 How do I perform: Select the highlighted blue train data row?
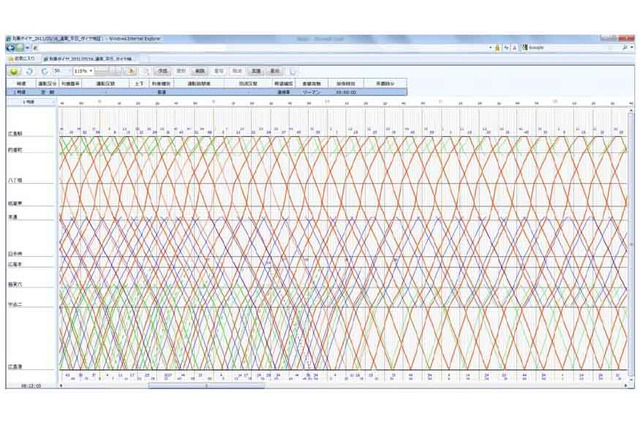(207, 92)
